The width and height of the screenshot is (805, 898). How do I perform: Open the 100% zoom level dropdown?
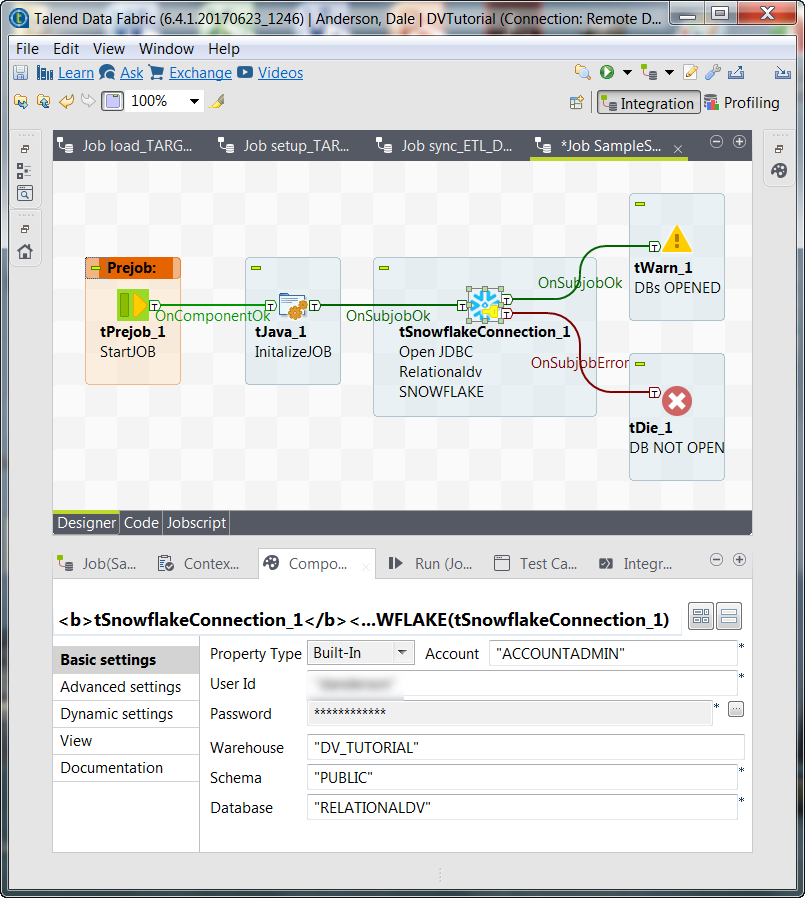(x=195, y=101)
